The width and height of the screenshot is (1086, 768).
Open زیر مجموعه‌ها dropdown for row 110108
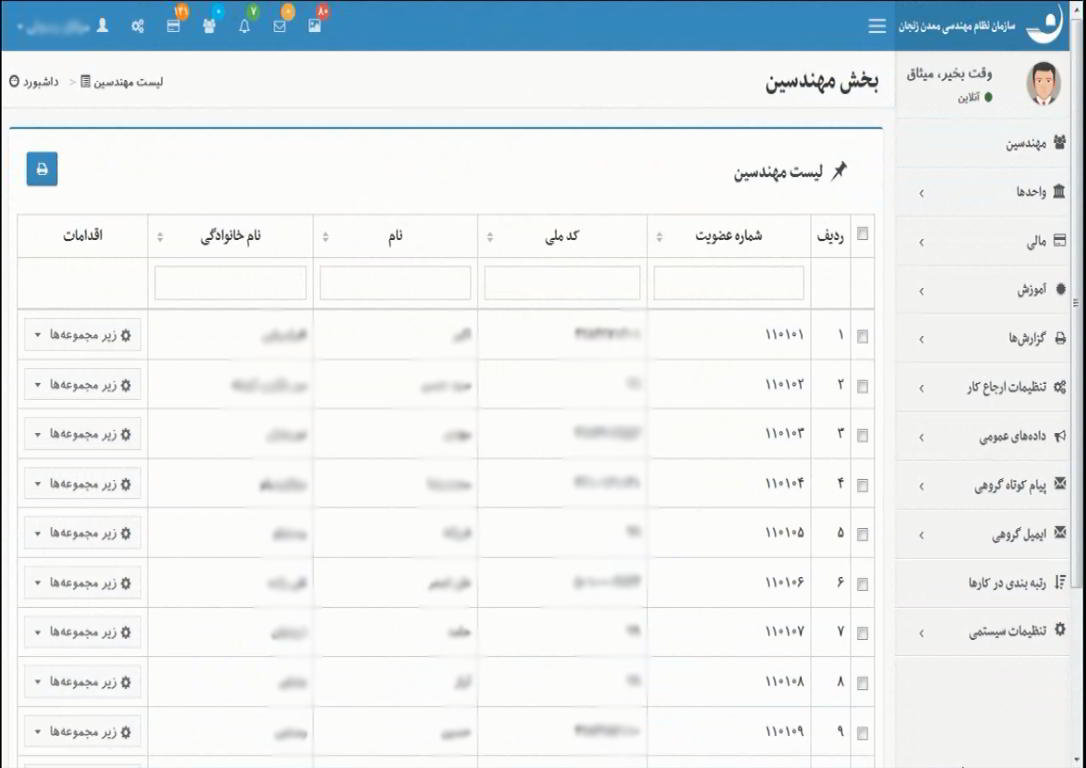[x=82, y=682]
